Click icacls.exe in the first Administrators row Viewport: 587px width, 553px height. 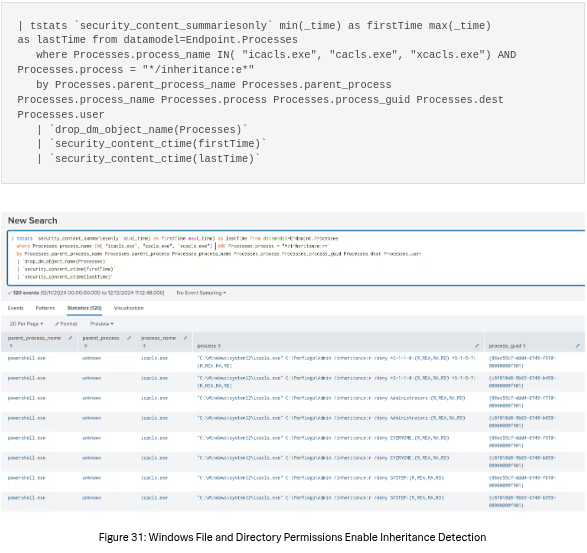pos(154,398)
